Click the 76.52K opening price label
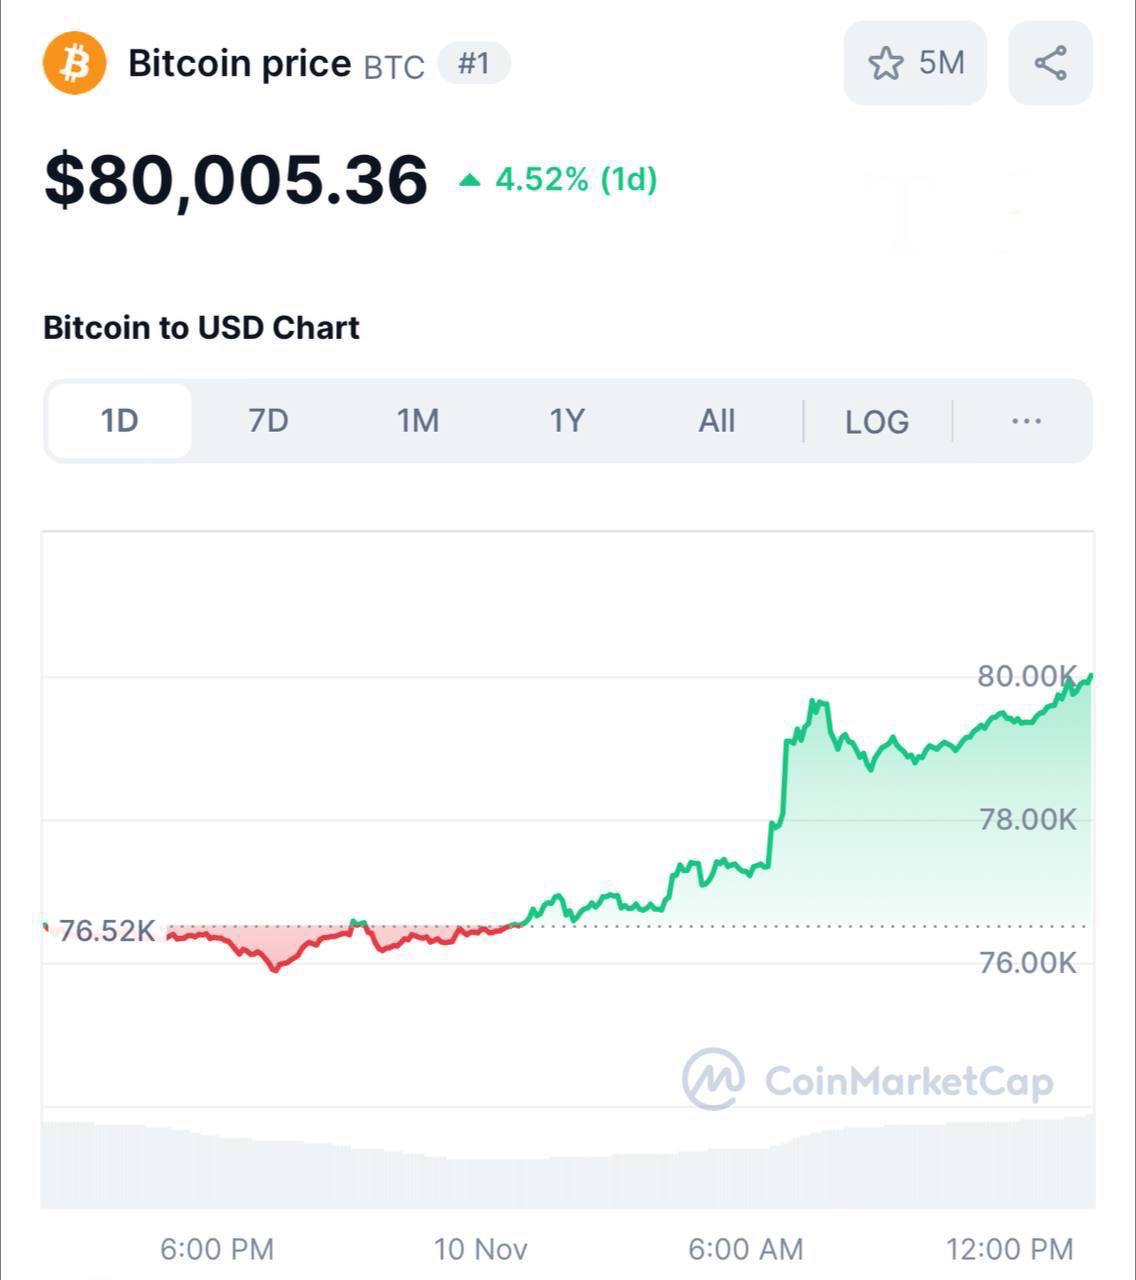 click(x=107, y=931)
